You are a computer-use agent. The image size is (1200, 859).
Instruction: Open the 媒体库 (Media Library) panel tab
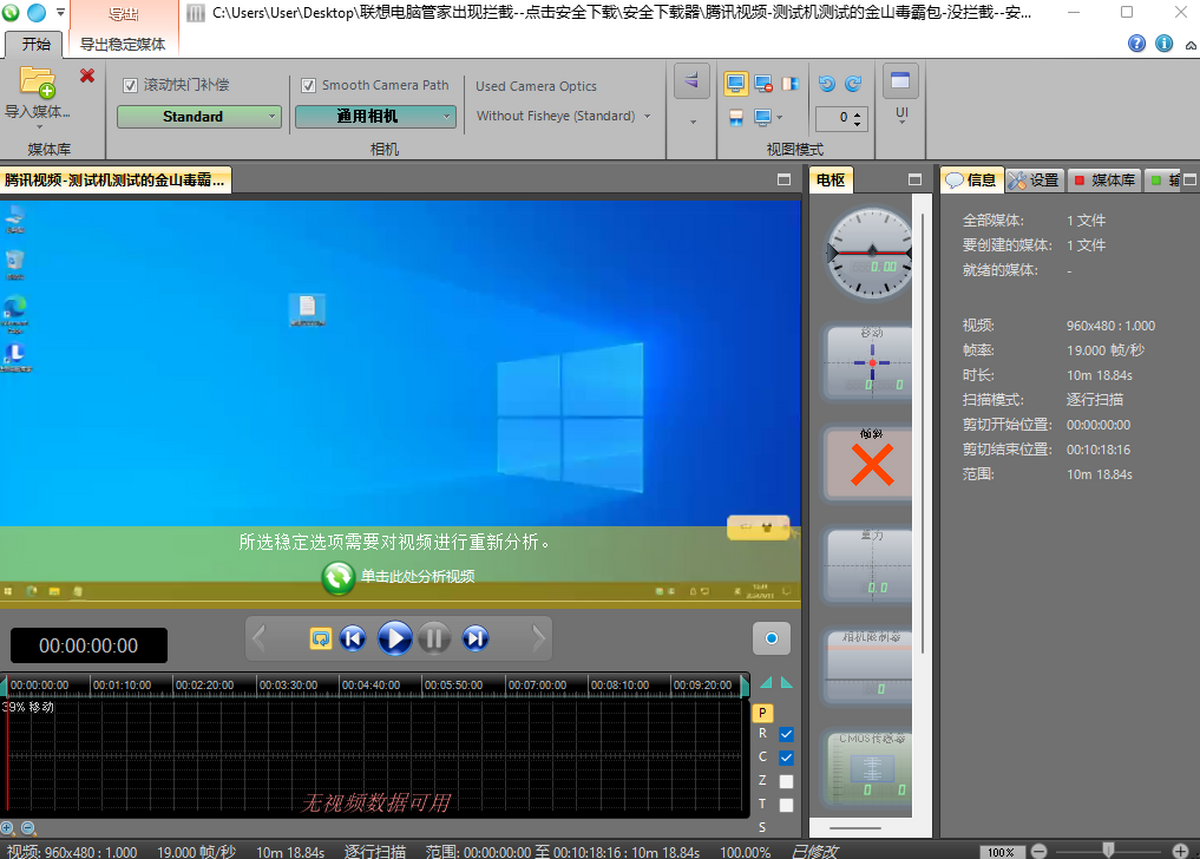pyautogui.click(x=1104, y=180)
